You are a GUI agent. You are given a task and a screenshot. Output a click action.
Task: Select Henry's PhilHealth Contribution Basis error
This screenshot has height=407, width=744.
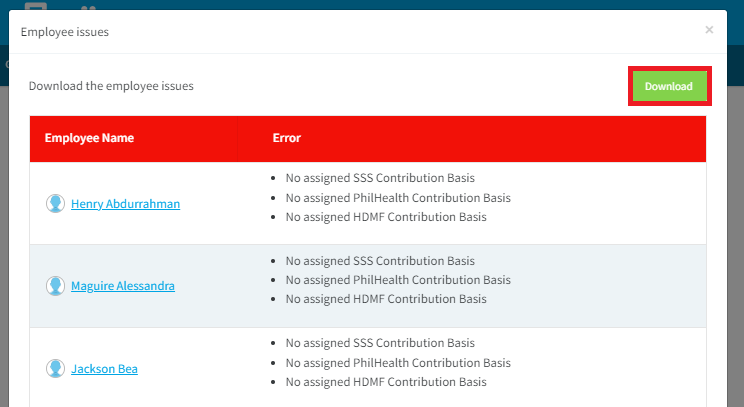tap(398, 198)
